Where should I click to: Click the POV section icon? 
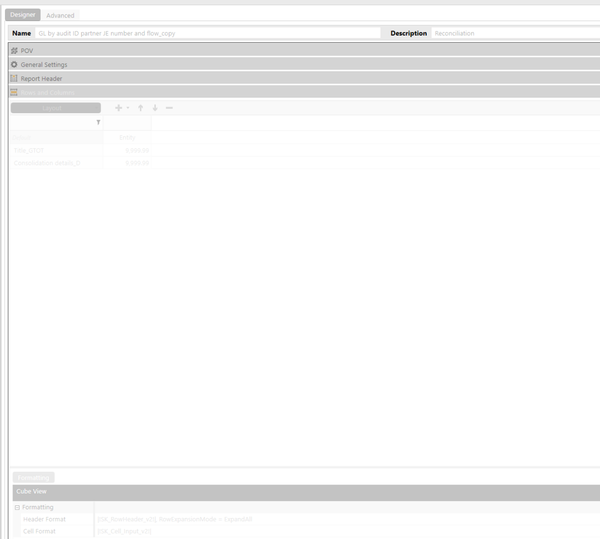click(14, 50)
